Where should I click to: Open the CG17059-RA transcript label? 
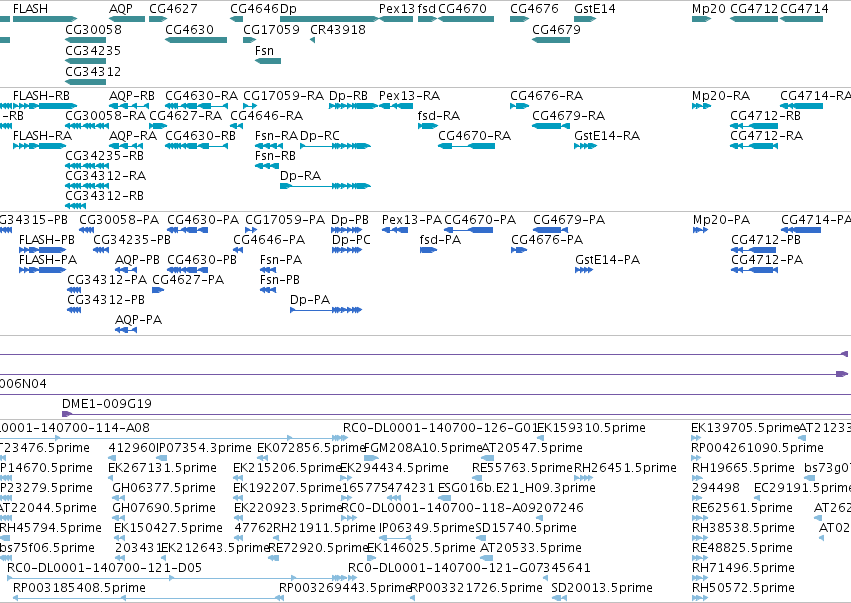(x=283, y=96)
